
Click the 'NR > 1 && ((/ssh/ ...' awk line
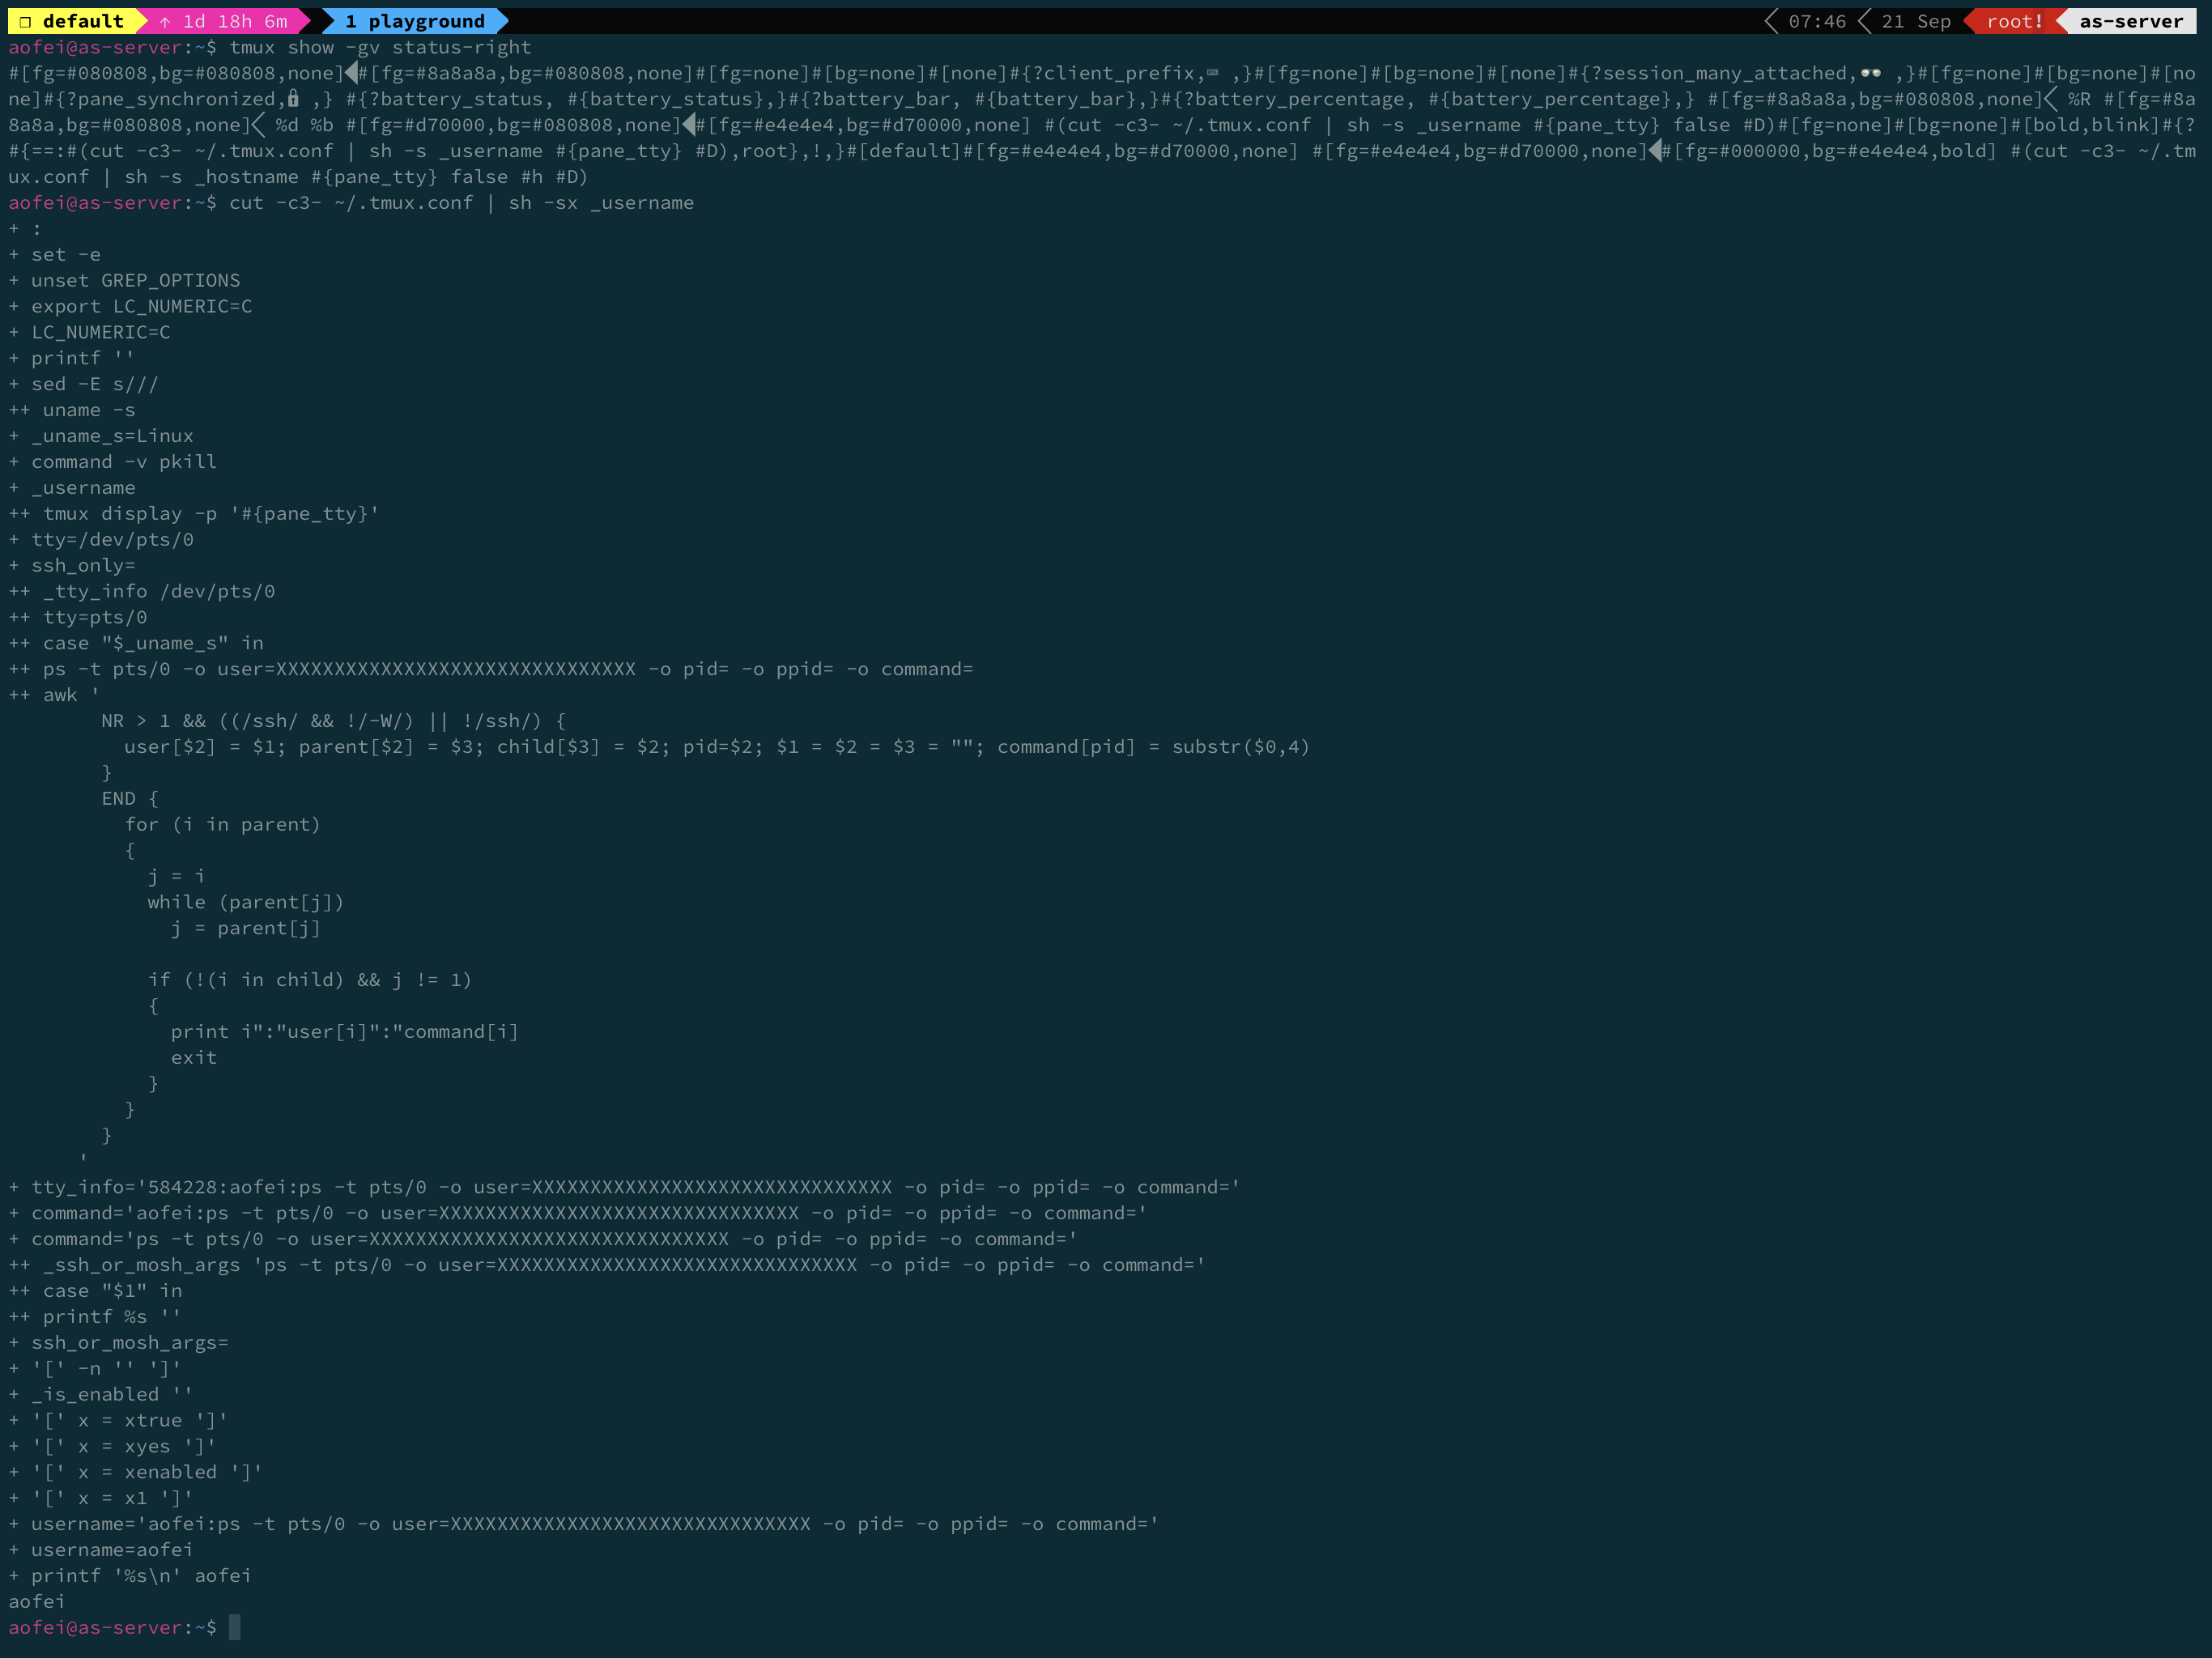click(333, 722)
